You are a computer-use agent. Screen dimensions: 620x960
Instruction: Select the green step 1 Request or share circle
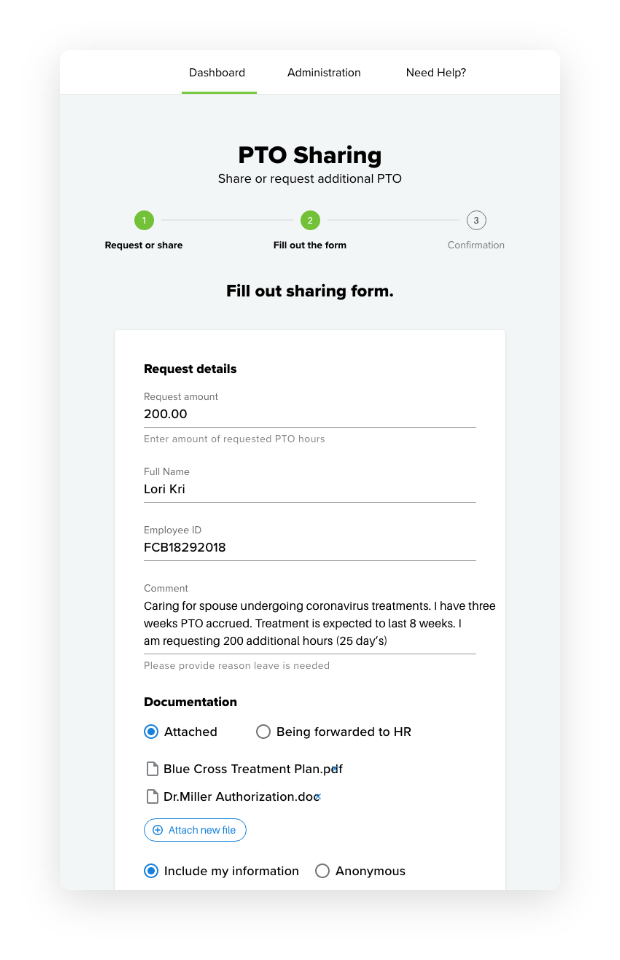pos(144,222)
